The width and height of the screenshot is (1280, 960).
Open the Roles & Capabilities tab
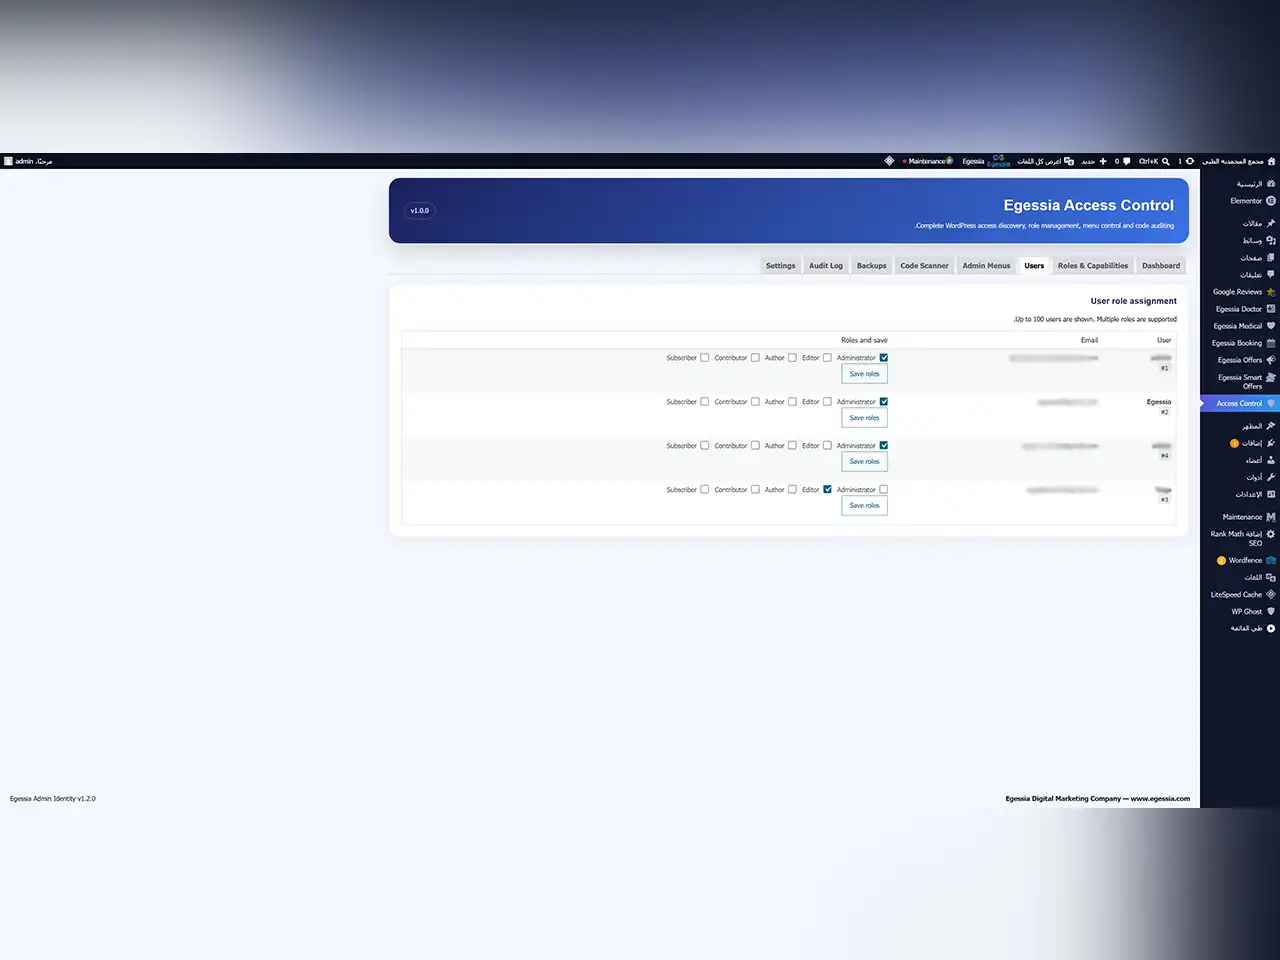coord(1093,266)
